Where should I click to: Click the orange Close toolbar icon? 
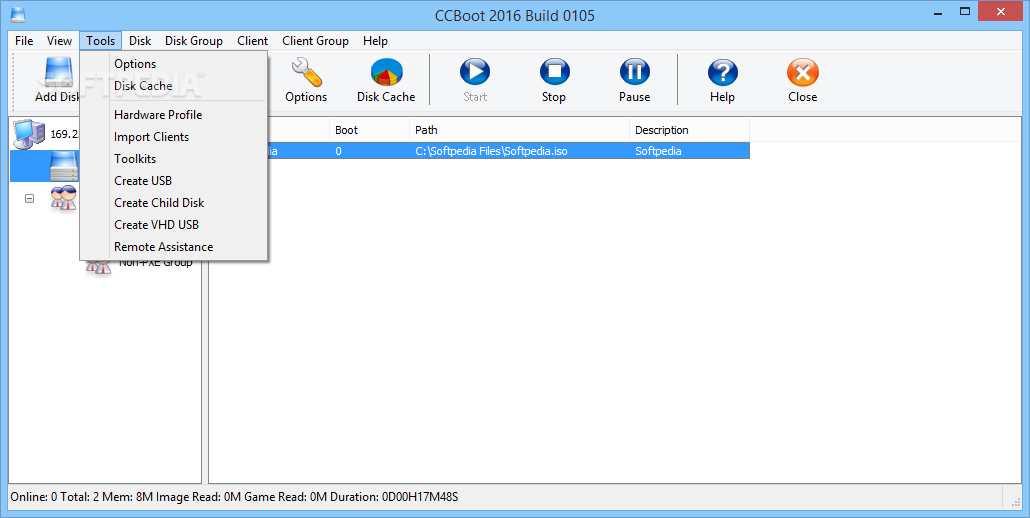click(x=803, y=72)
